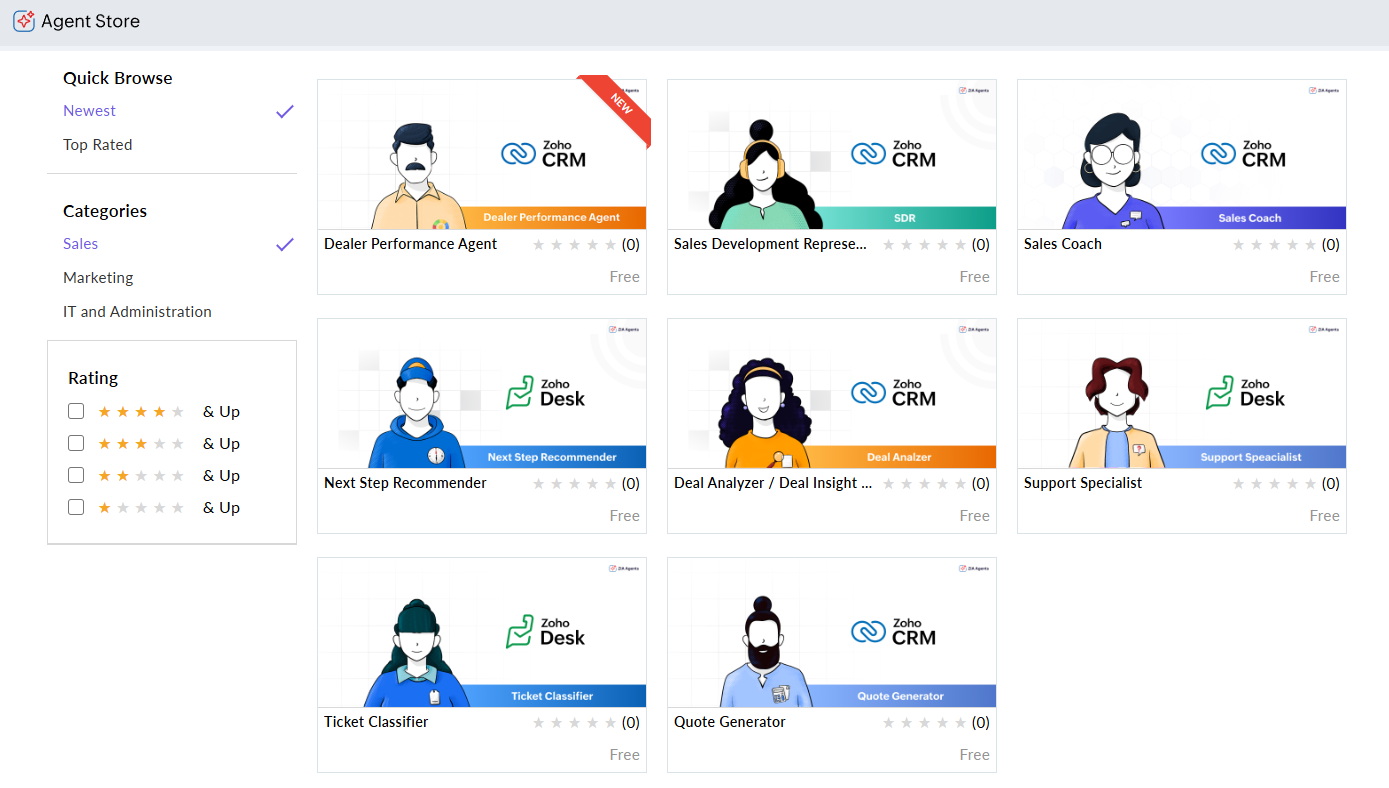The height and width of the screenshot is (788, 1389).
Task: Select Top Rated in Quick Browse
Action: click(97, 145)
